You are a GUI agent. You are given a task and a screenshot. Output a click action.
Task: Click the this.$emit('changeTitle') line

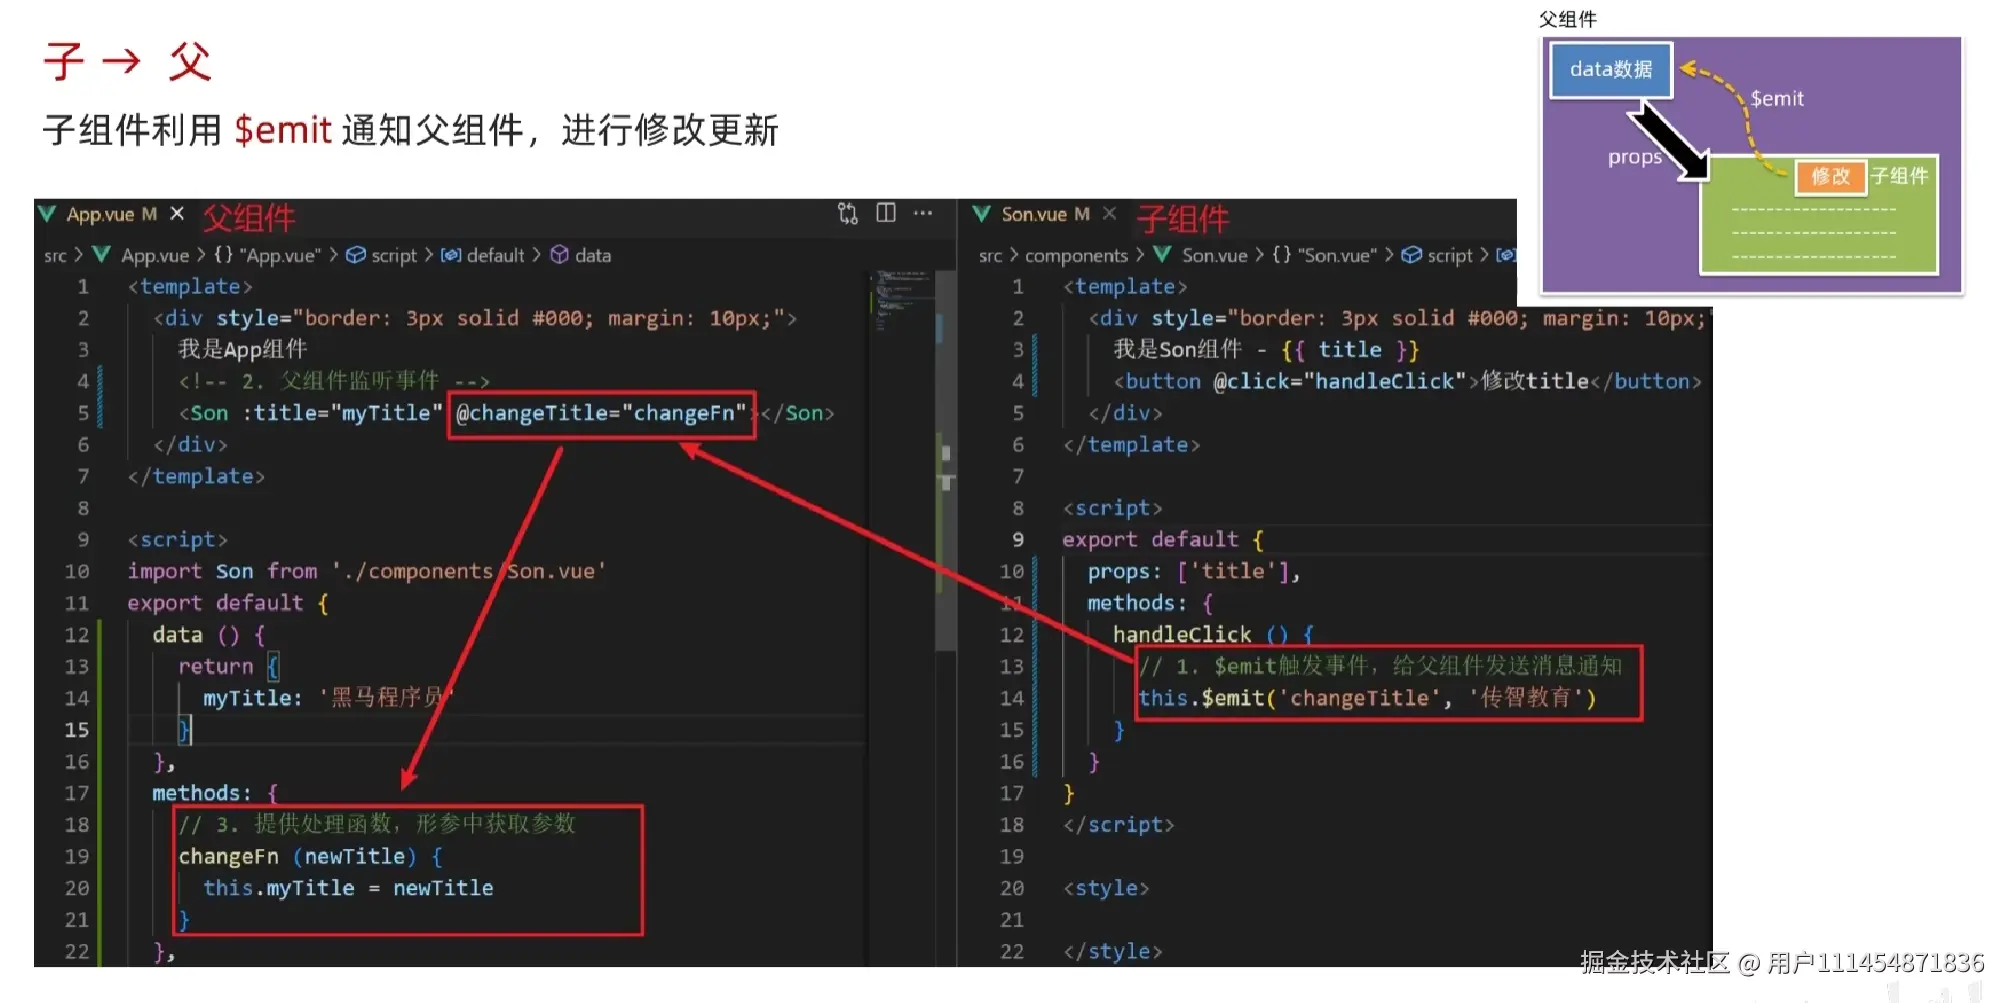click(x=1367, y=698)
